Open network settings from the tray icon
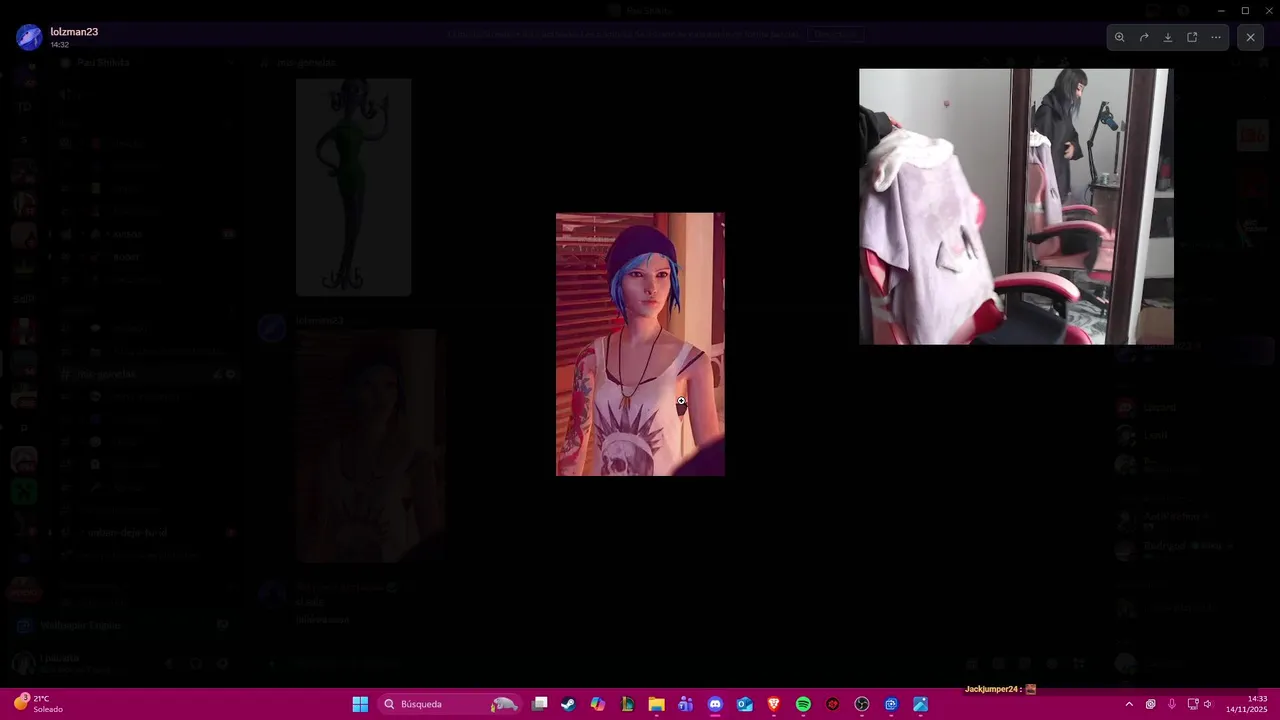The height and width of the screenshot is (720, 1280). point(1192,704)
